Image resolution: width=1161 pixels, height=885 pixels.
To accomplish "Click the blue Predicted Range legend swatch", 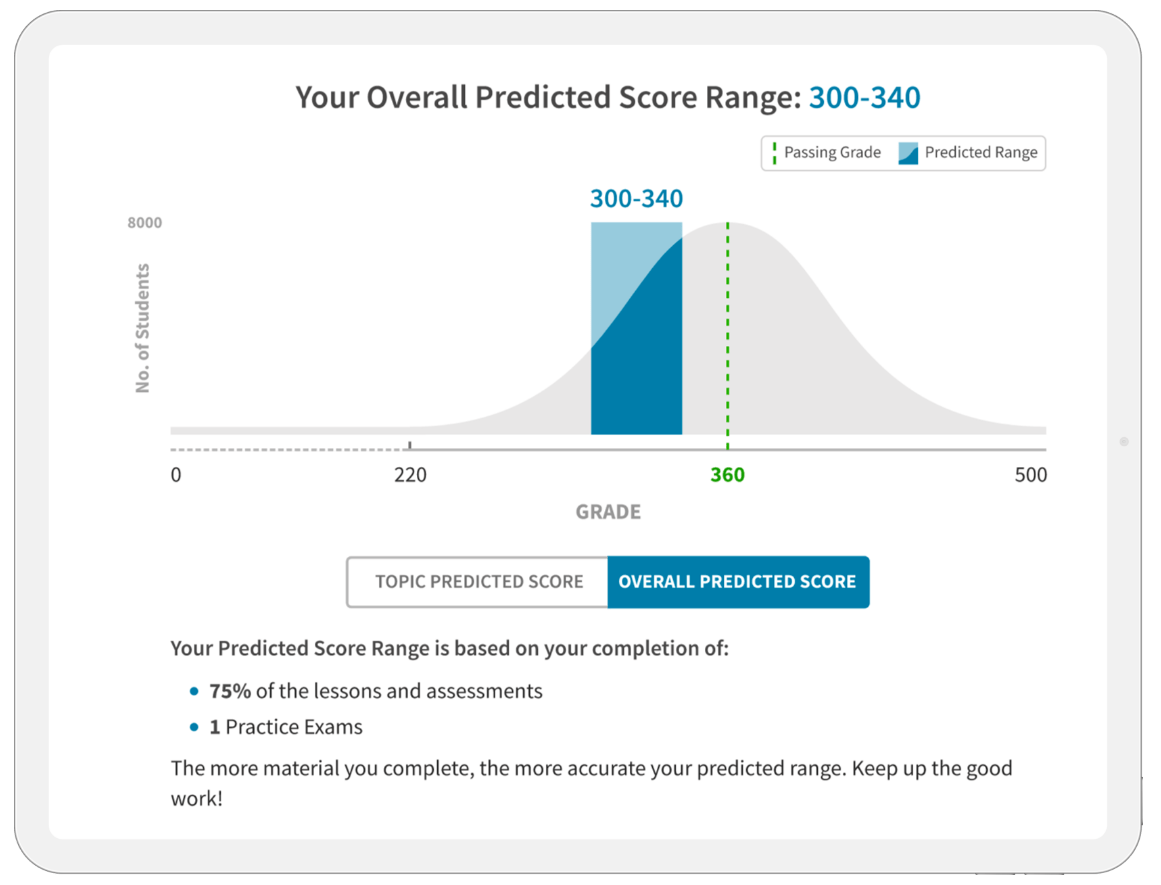I will 908,153.
